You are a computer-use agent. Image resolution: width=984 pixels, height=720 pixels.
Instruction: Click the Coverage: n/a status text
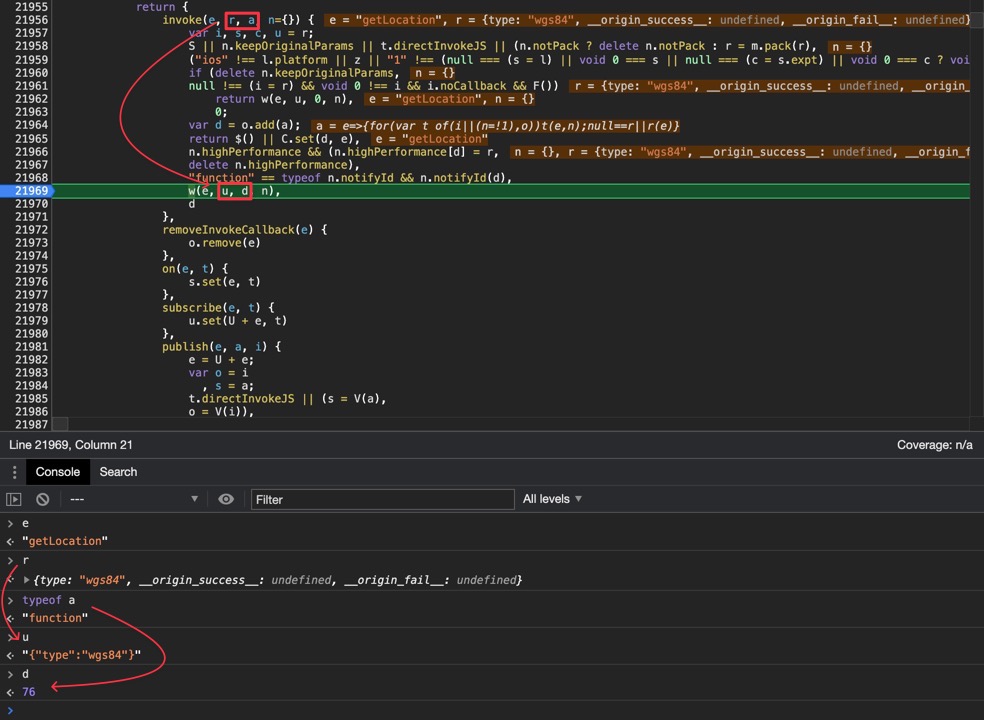pos(934,445)
